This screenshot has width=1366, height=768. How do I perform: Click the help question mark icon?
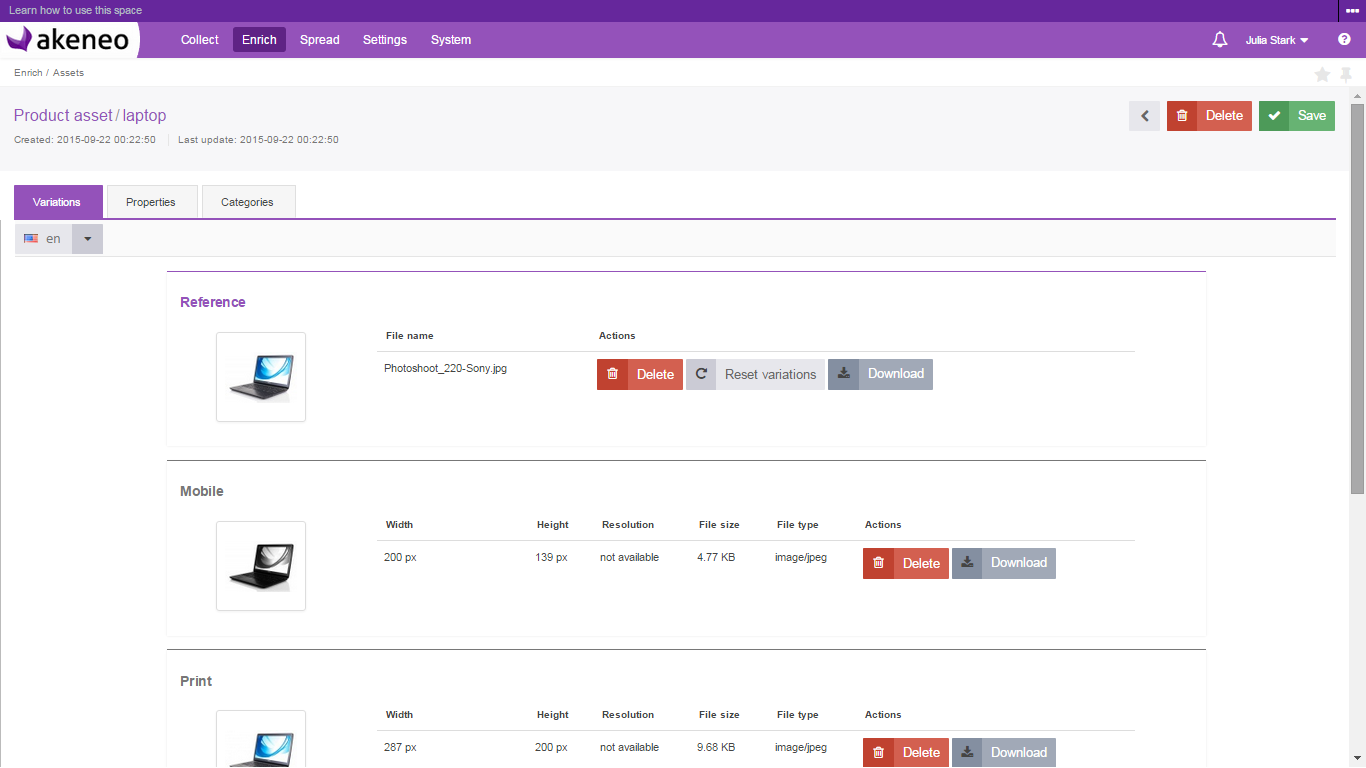click(x=1344, y=40)
